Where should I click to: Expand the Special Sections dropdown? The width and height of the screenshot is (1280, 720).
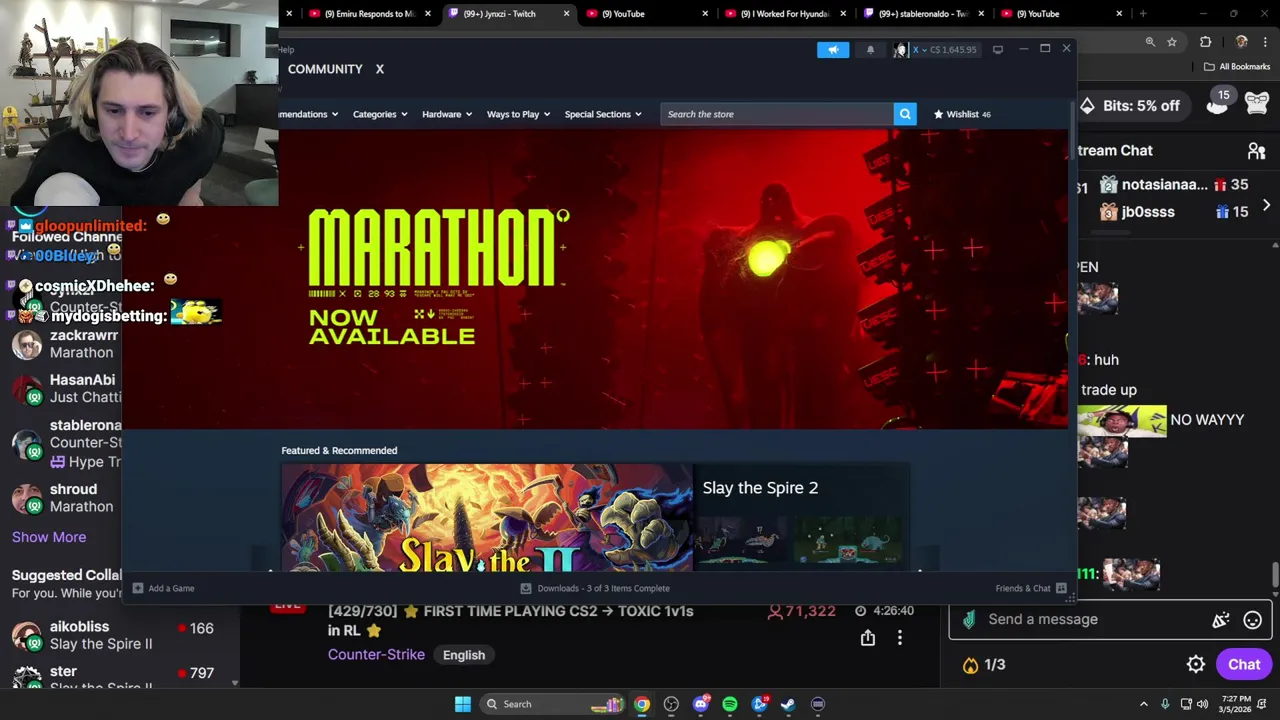603,114
